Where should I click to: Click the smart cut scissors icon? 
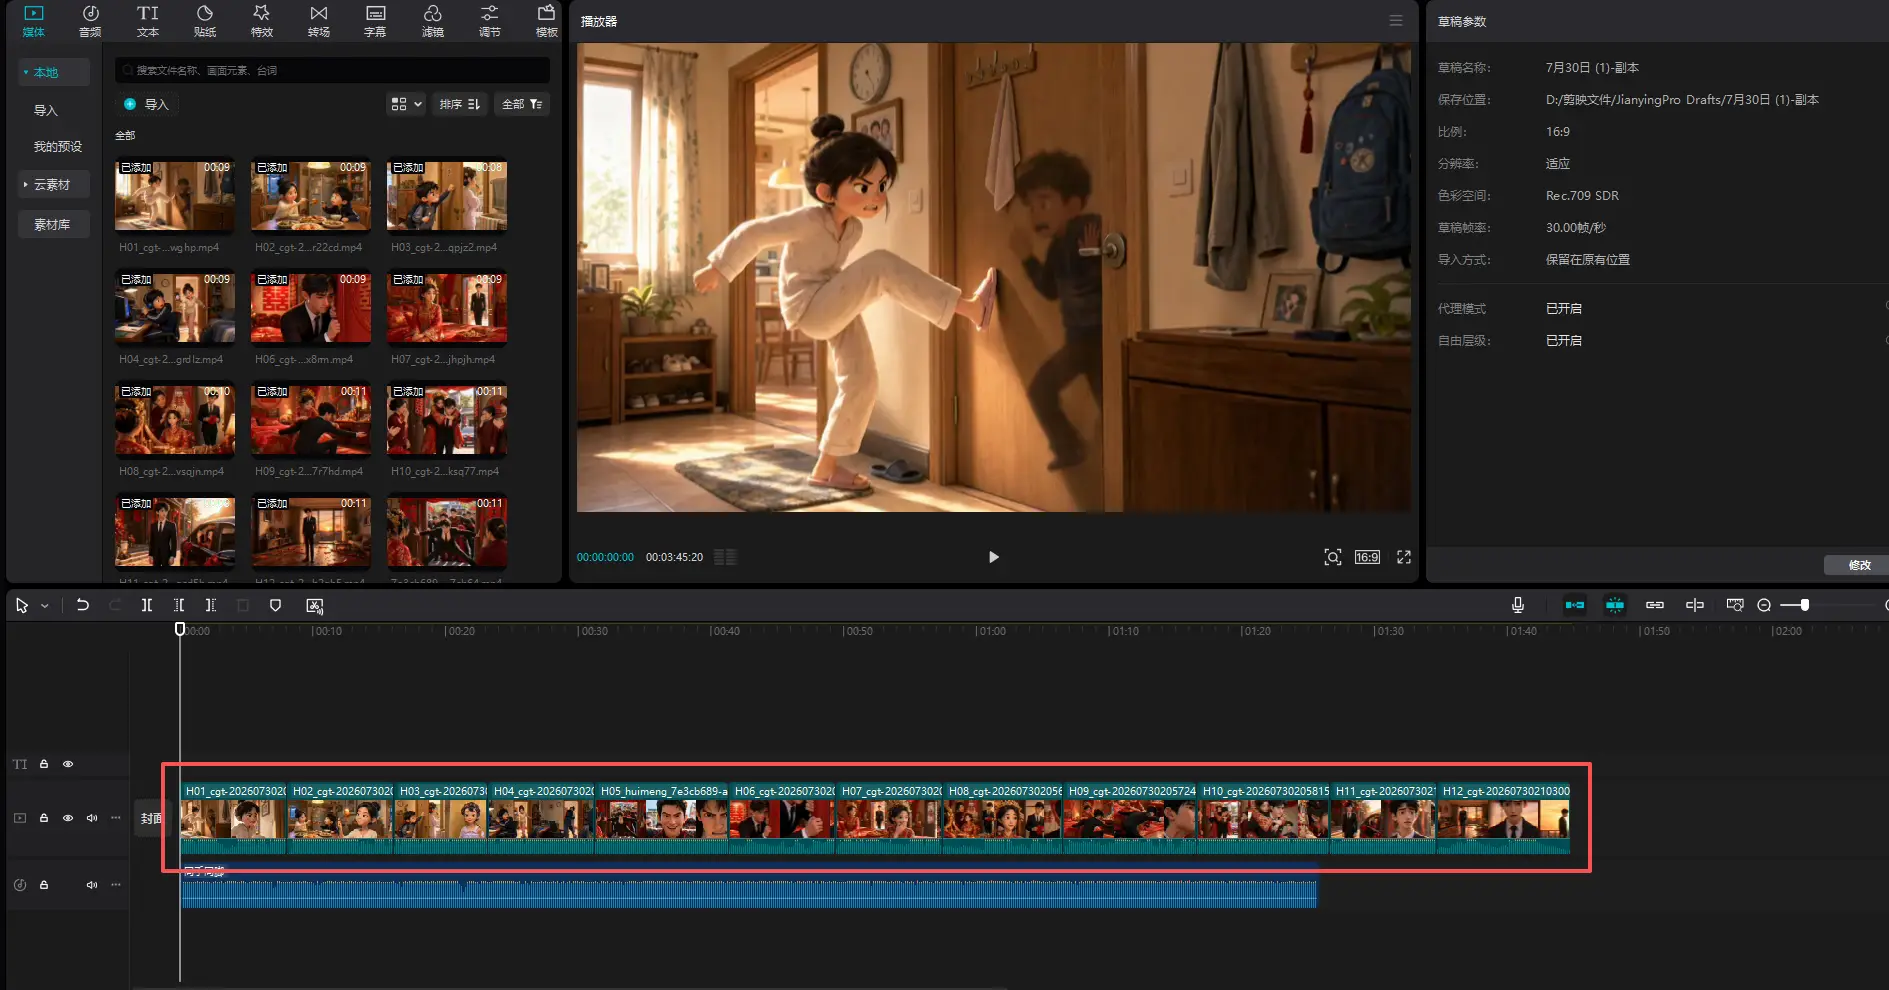tap(315, 605)
